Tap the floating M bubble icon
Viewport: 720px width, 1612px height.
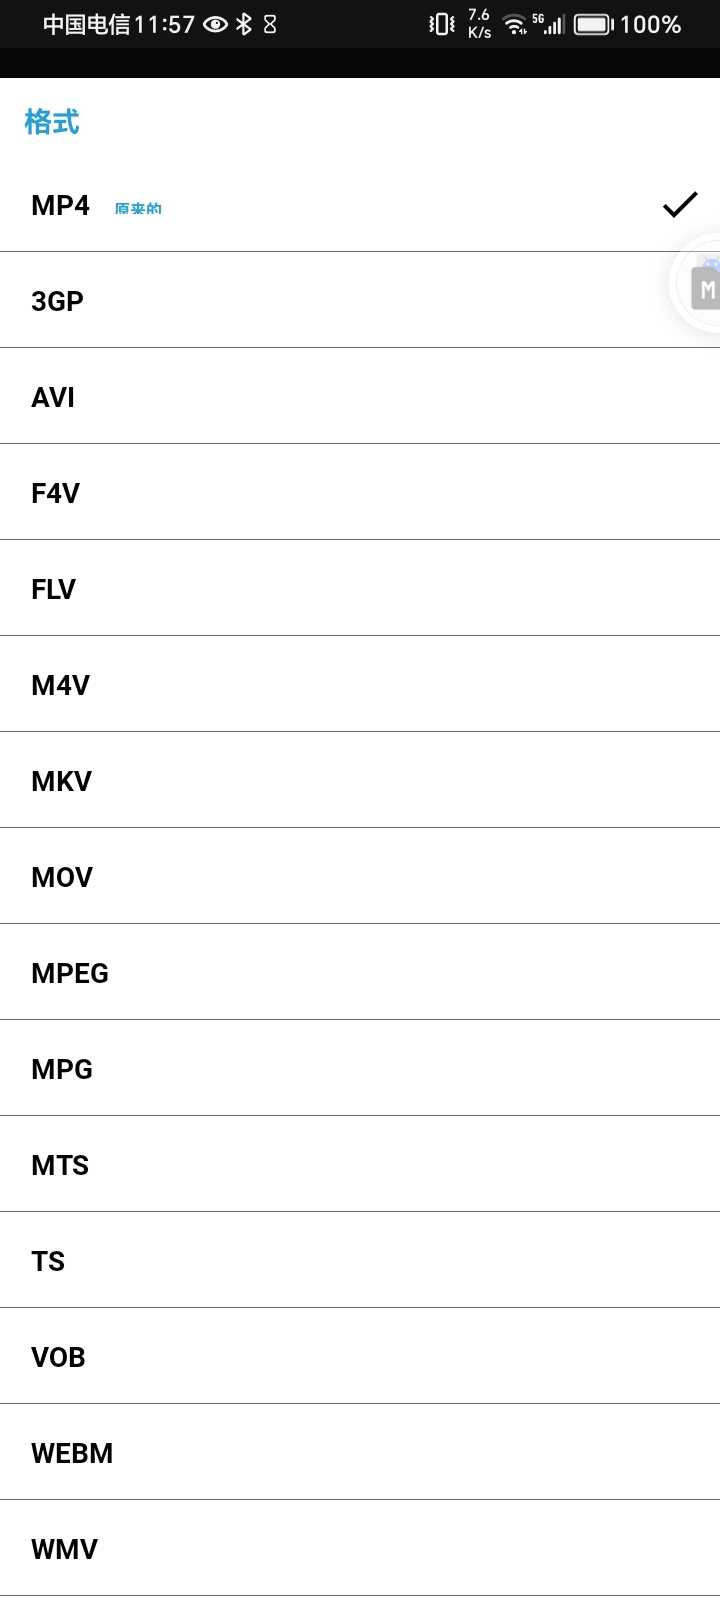point(705,288)
